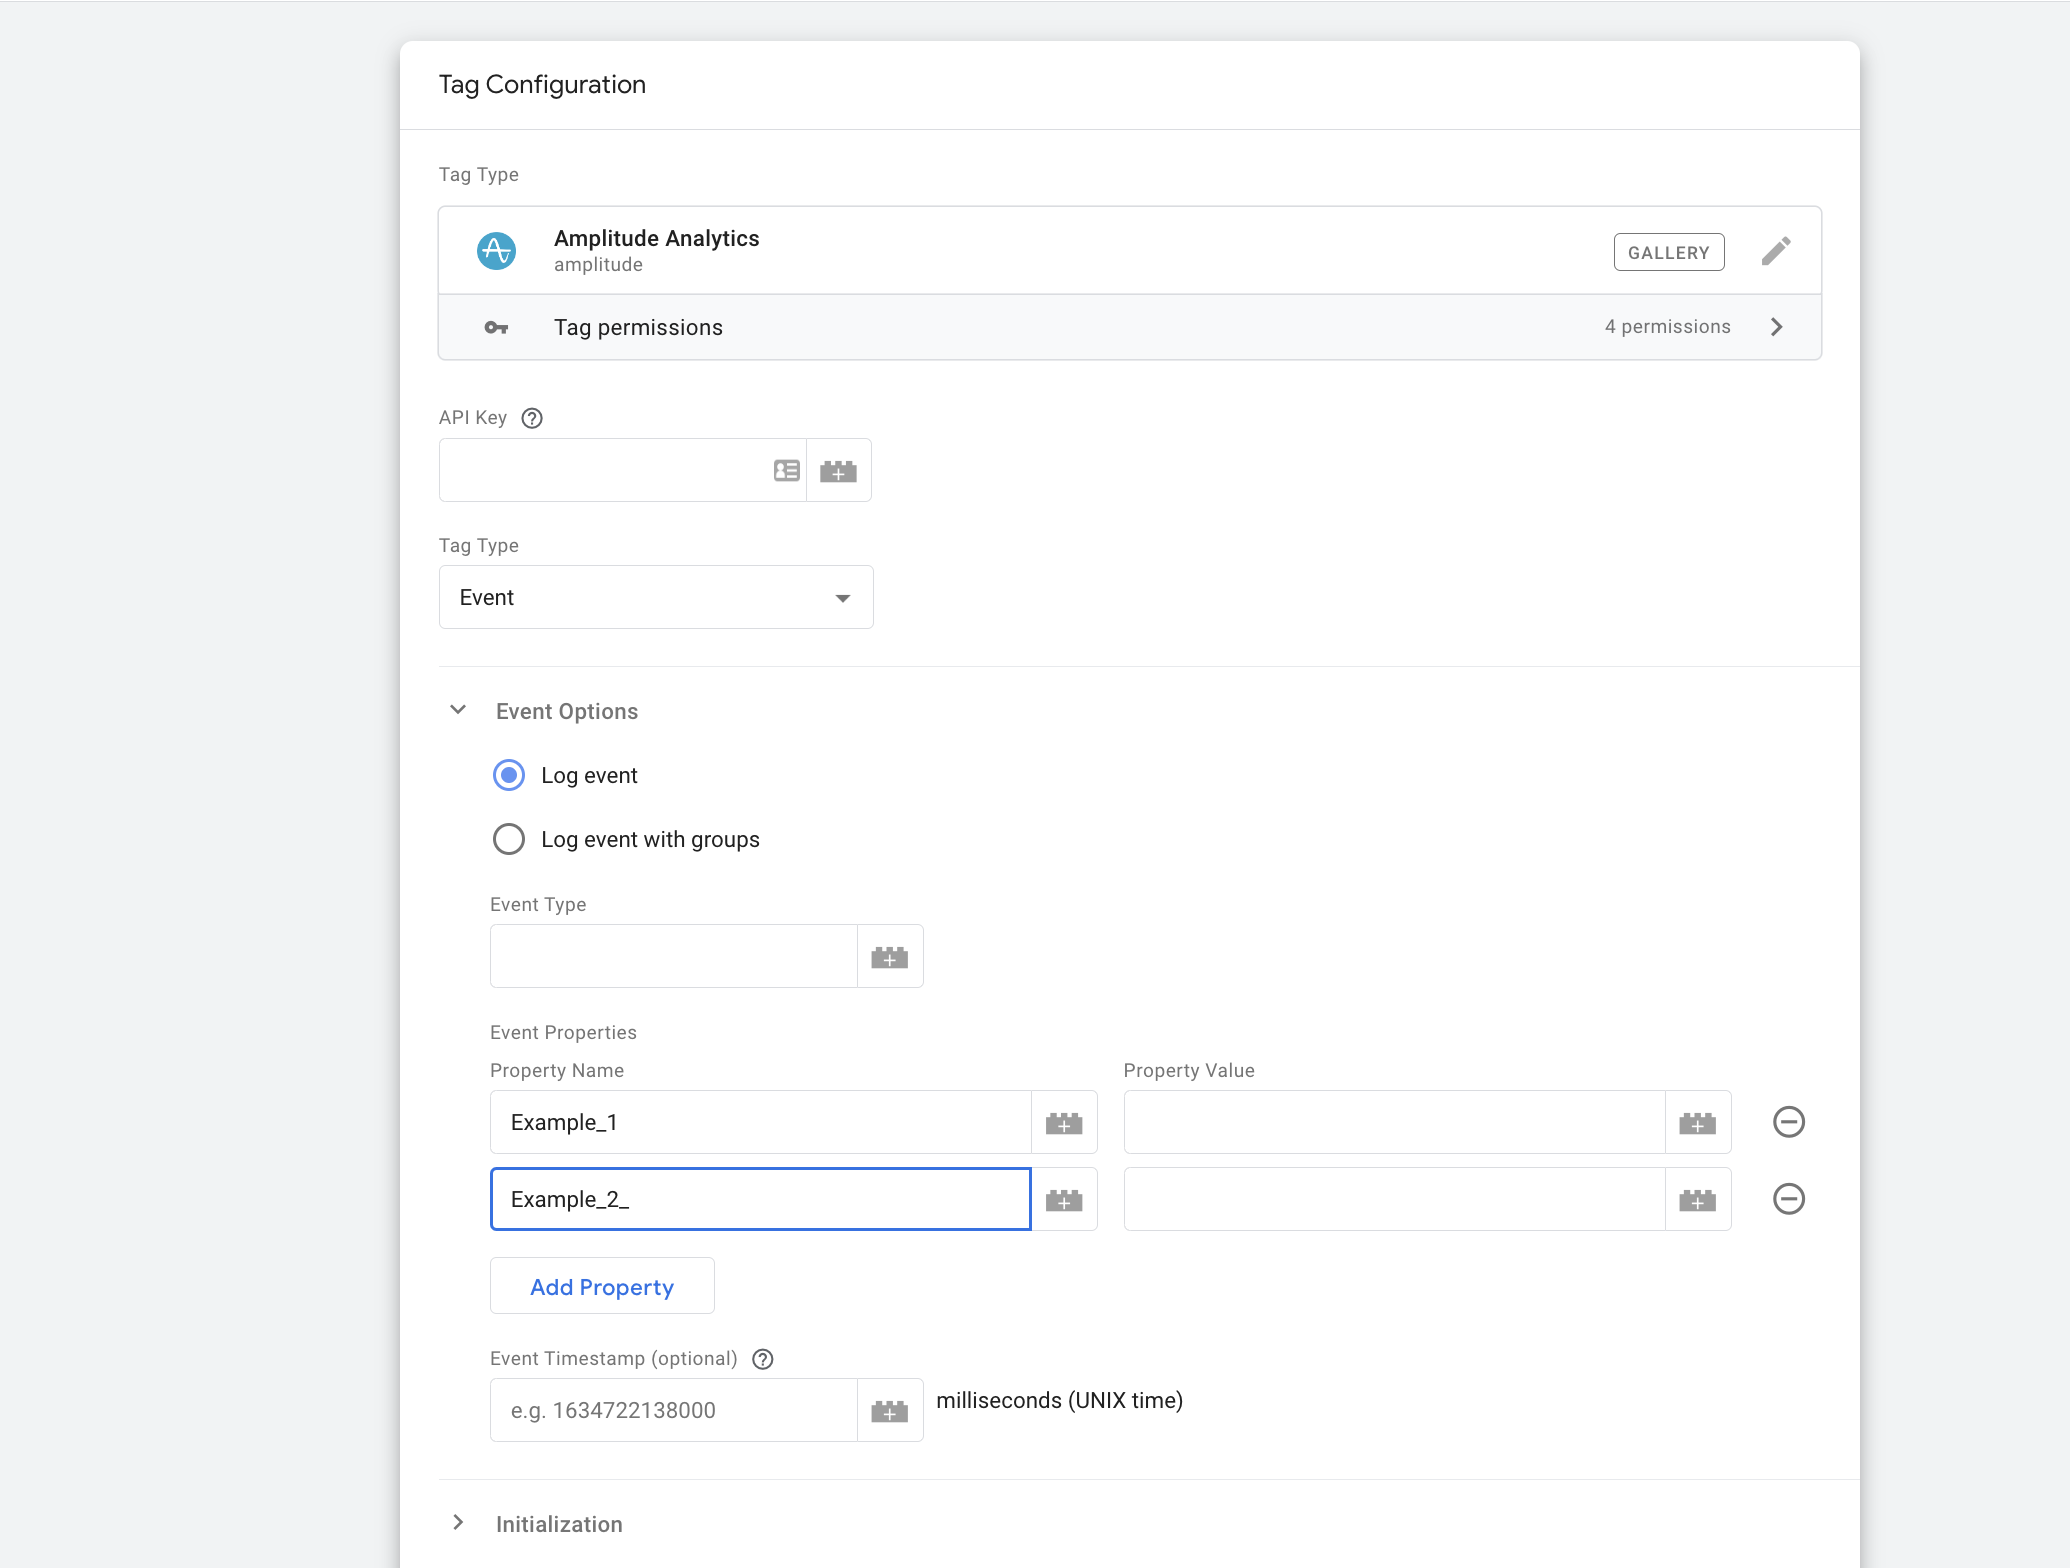Insert variable for Example_1 property name
2070x1568 pixels.
point(1063,1123)
